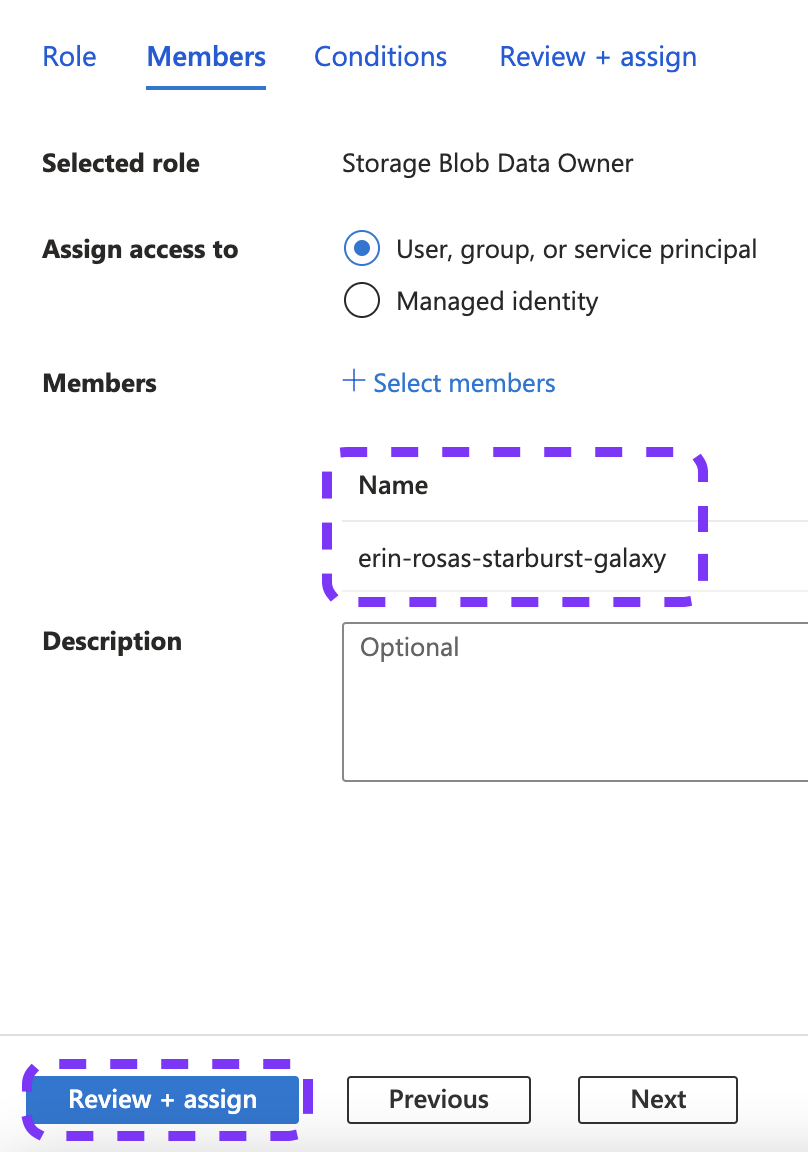Viewport: 808px width, 1152px height.
Task: Select the User, group, or service principal radio
Action: pyautogui.click(x=362, y=249)
